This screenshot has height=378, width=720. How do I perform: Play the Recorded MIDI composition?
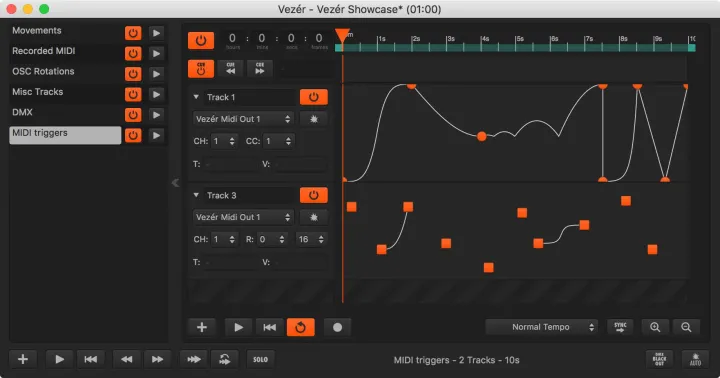(x=157, y=54)
